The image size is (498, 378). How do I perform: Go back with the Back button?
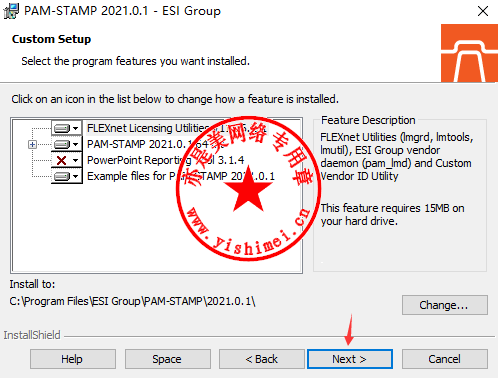click(262, 359)
